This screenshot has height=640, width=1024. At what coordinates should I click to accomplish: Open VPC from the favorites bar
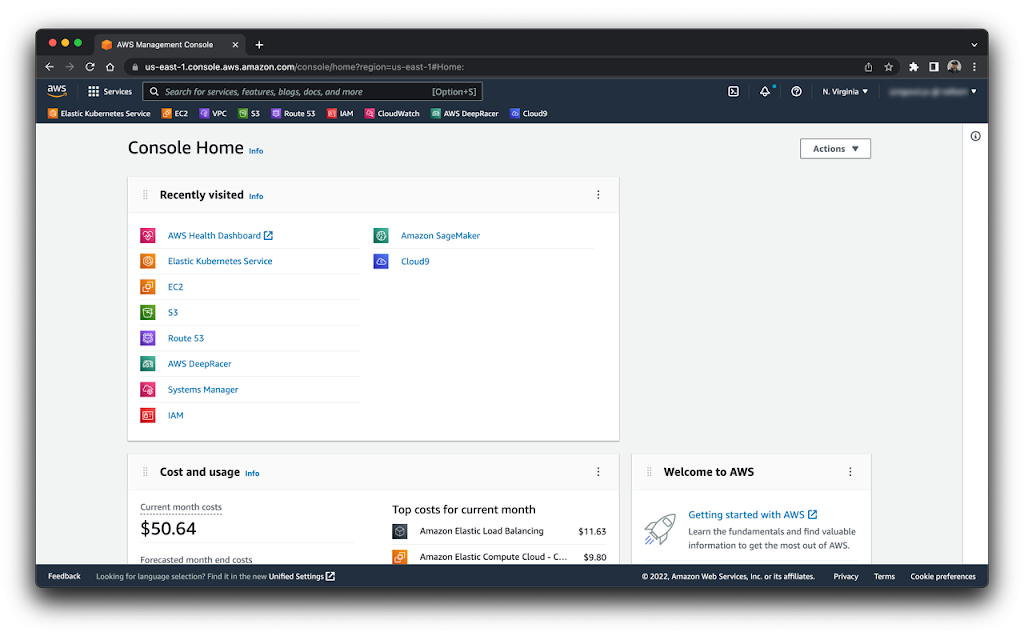click(x=213, y=114)
